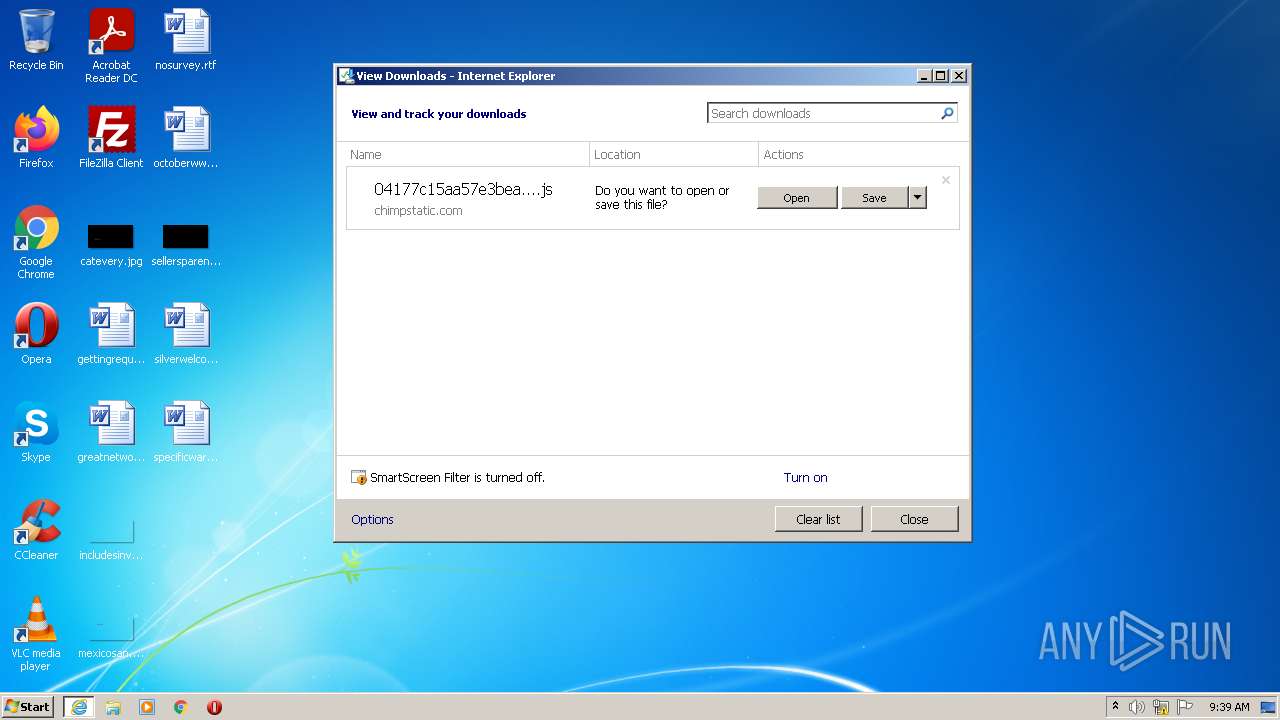Click the network tray icon

click(1161, 707)
